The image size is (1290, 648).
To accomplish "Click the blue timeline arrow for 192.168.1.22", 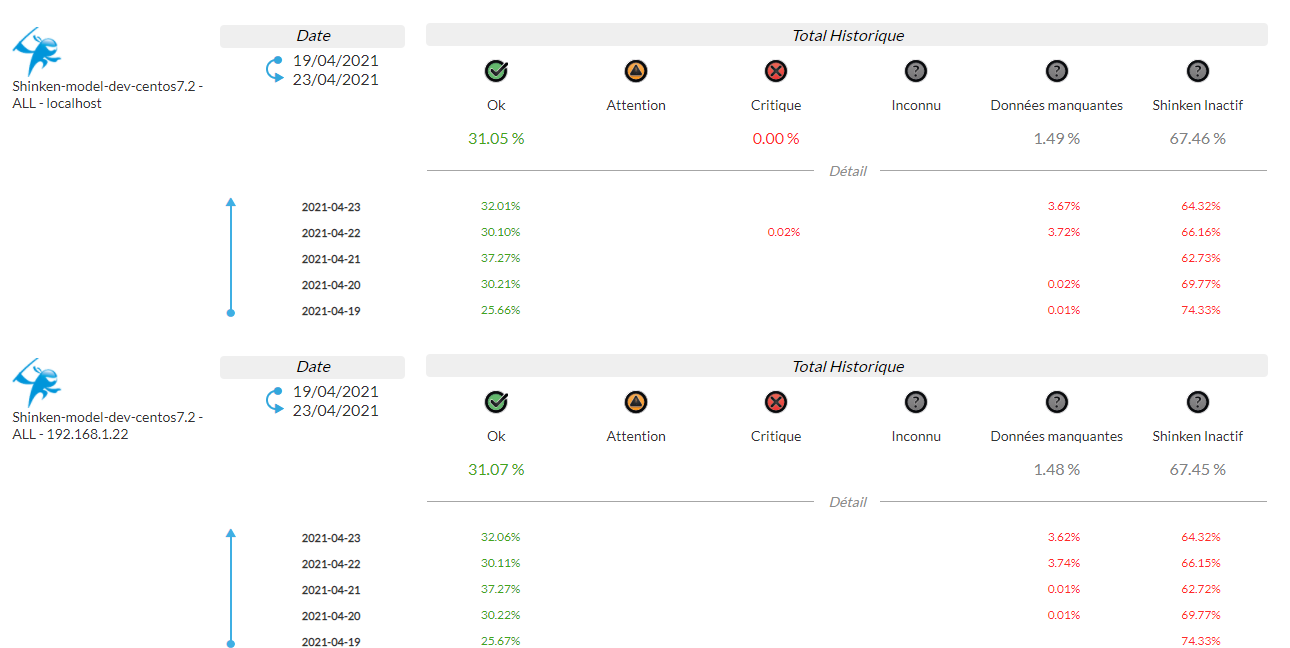I will [x=231, y=588].
